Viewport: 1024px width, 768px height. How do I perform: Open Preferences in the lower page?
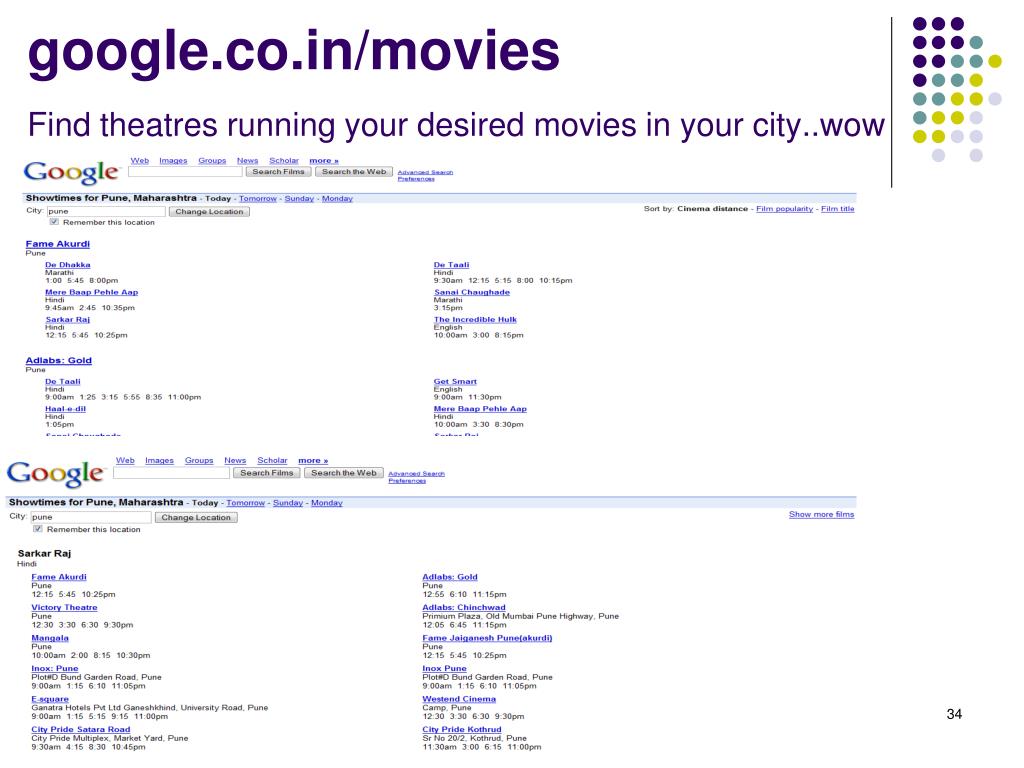(x=407, y=481)
